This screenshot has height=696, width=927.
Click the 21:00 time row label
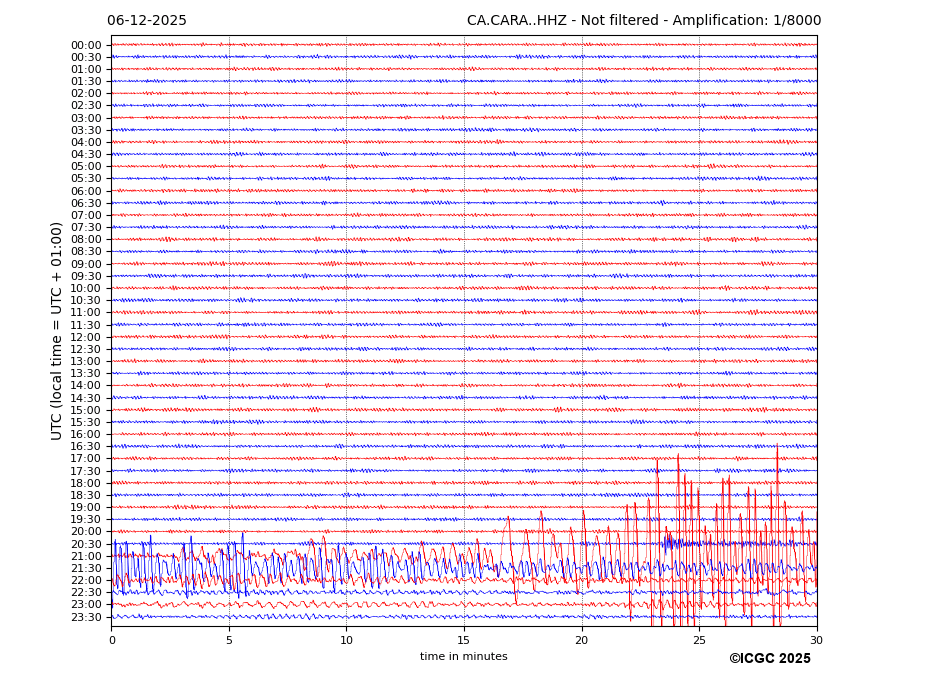click(x=85, y=556)
